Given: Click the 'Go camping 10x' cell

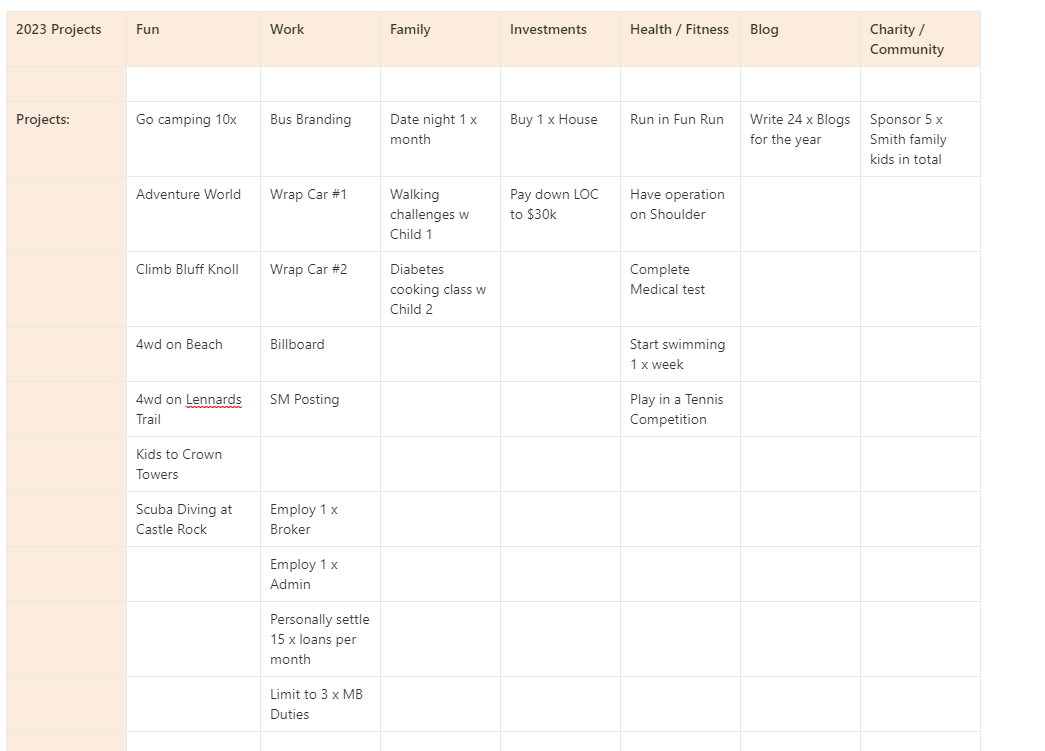Looking at the screenshot, I should 193,139.
